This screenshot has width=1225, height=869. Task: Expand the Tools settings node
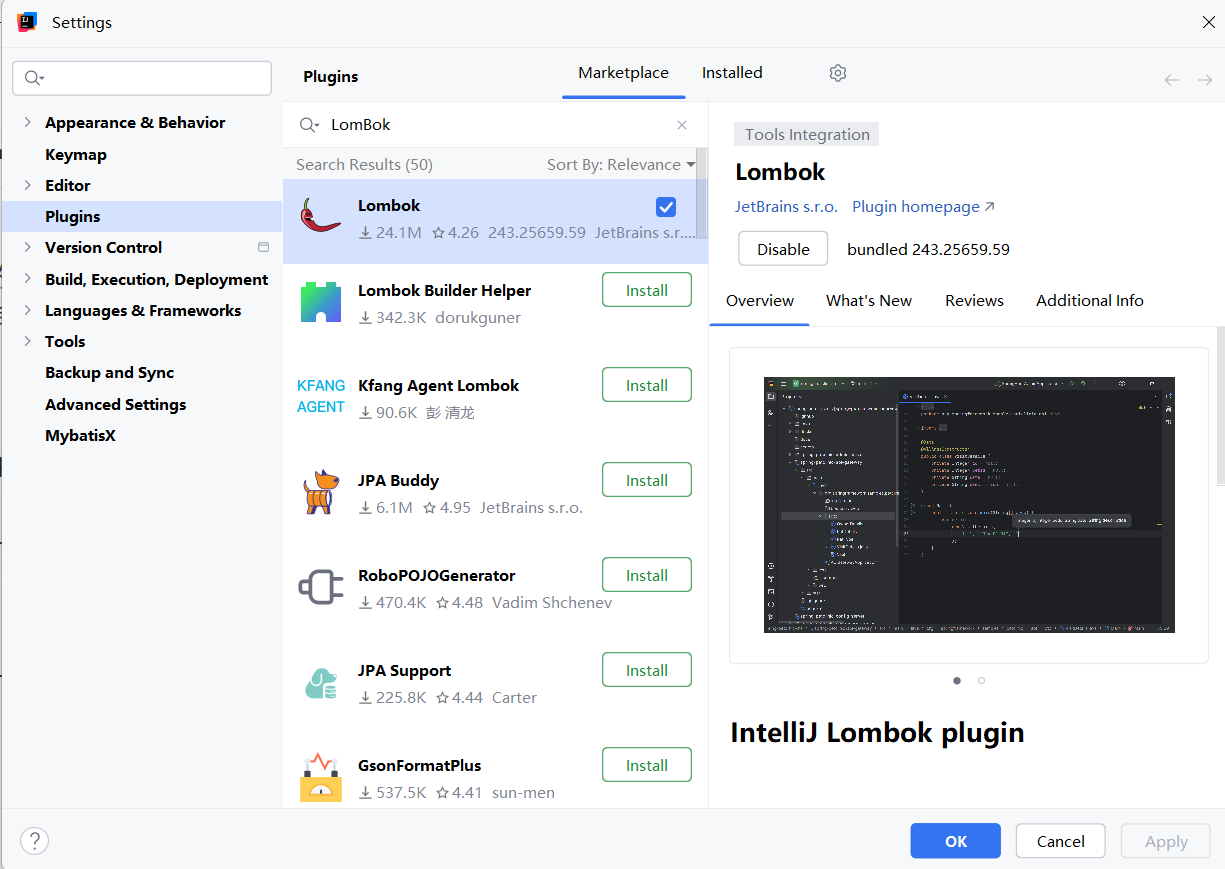point(27,341)
